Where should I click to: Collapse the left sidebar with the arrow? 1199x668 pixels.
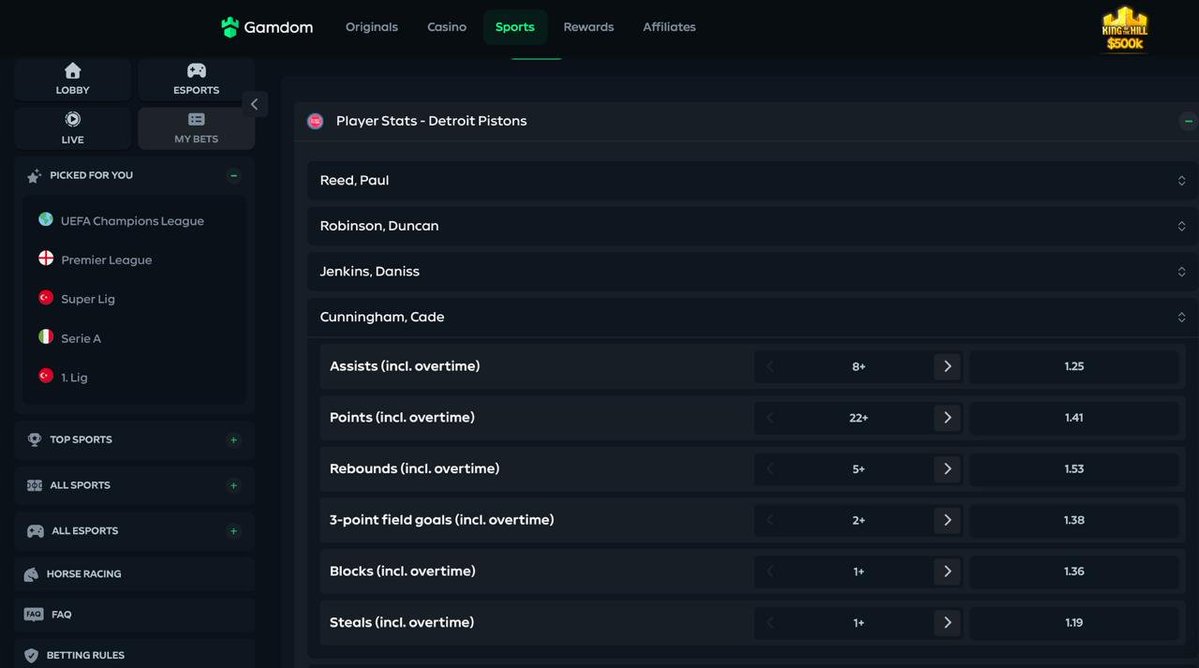pos(255,104)
